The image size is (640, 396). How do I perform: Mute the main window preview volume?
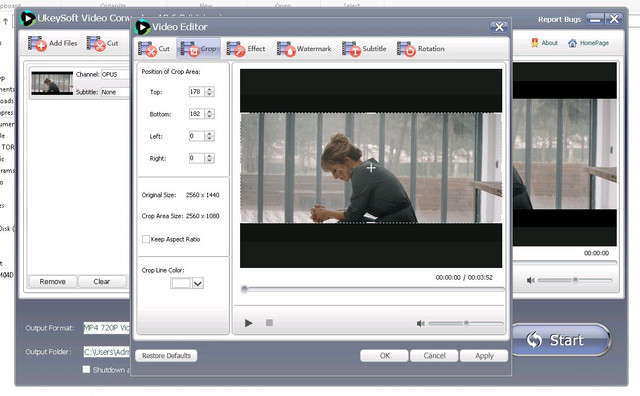point(530,280)
